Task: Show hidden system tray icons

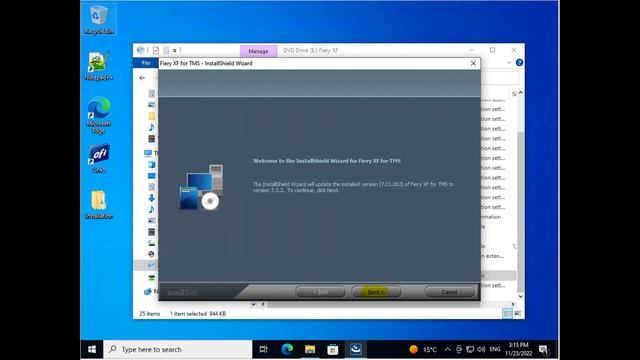Action: coord(448,349)
